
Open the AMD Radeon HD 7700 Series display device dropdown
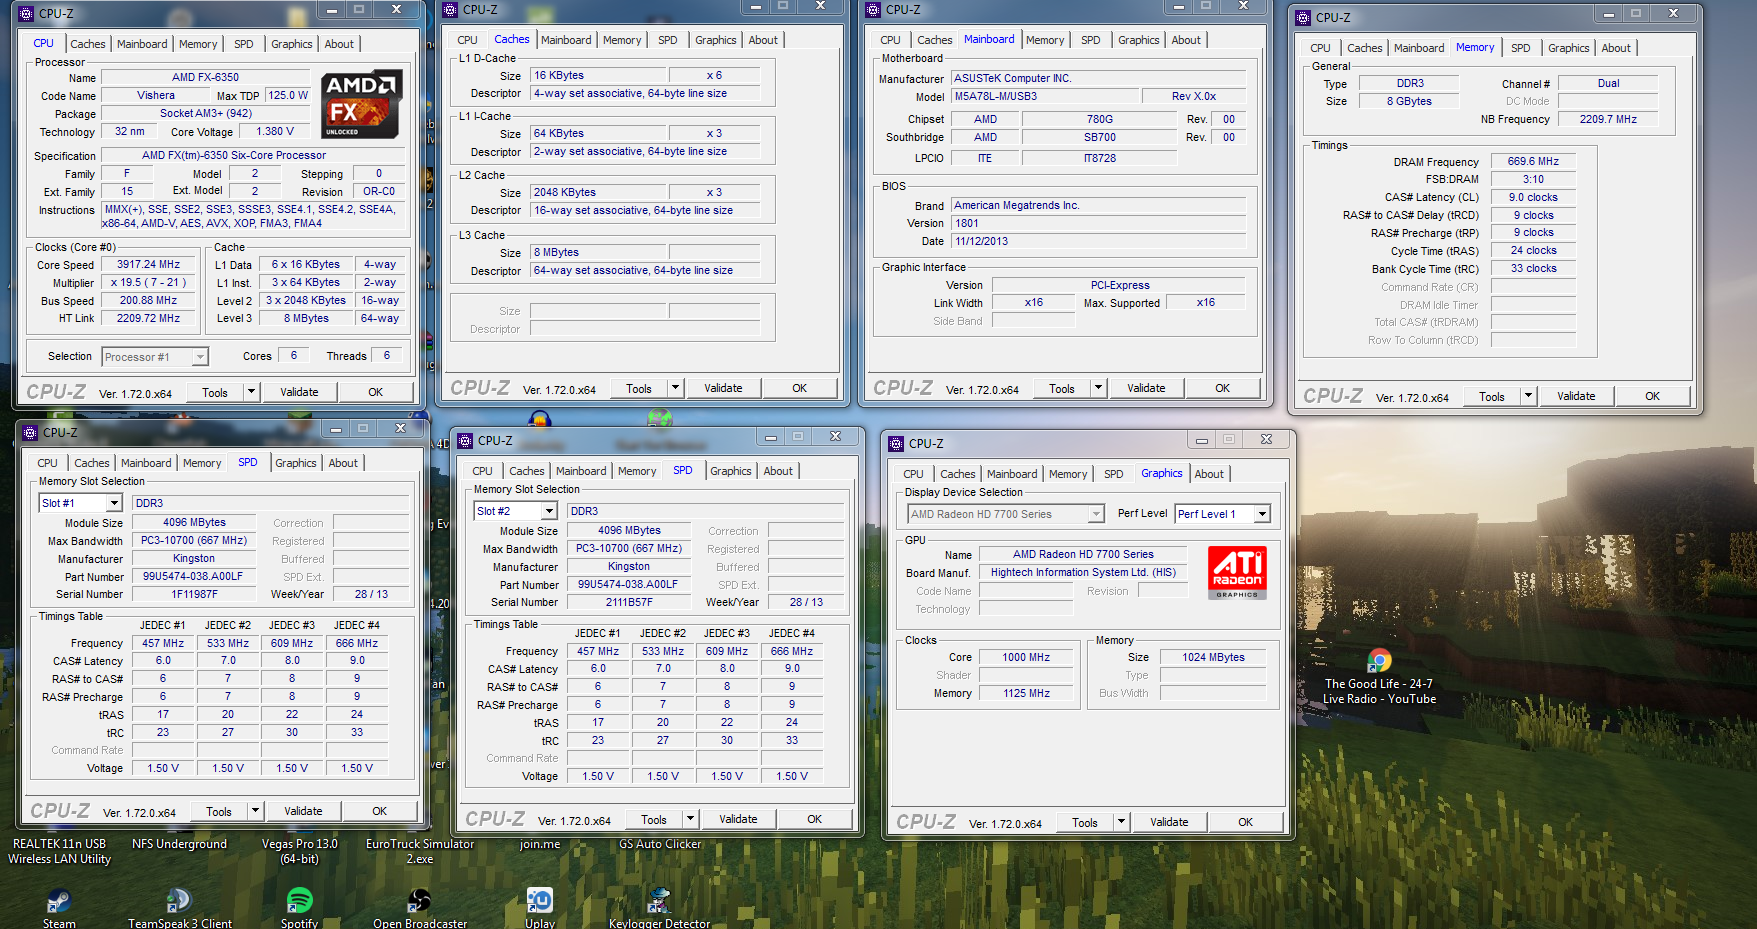(x=1096, y=514)
